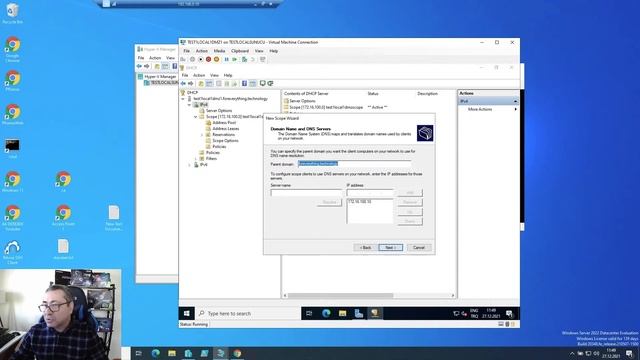The width and height of the screenshot is (640, 360).
Task: Go forward using the DHCP toolbar arrow
Action: click(x=191, y=84)
